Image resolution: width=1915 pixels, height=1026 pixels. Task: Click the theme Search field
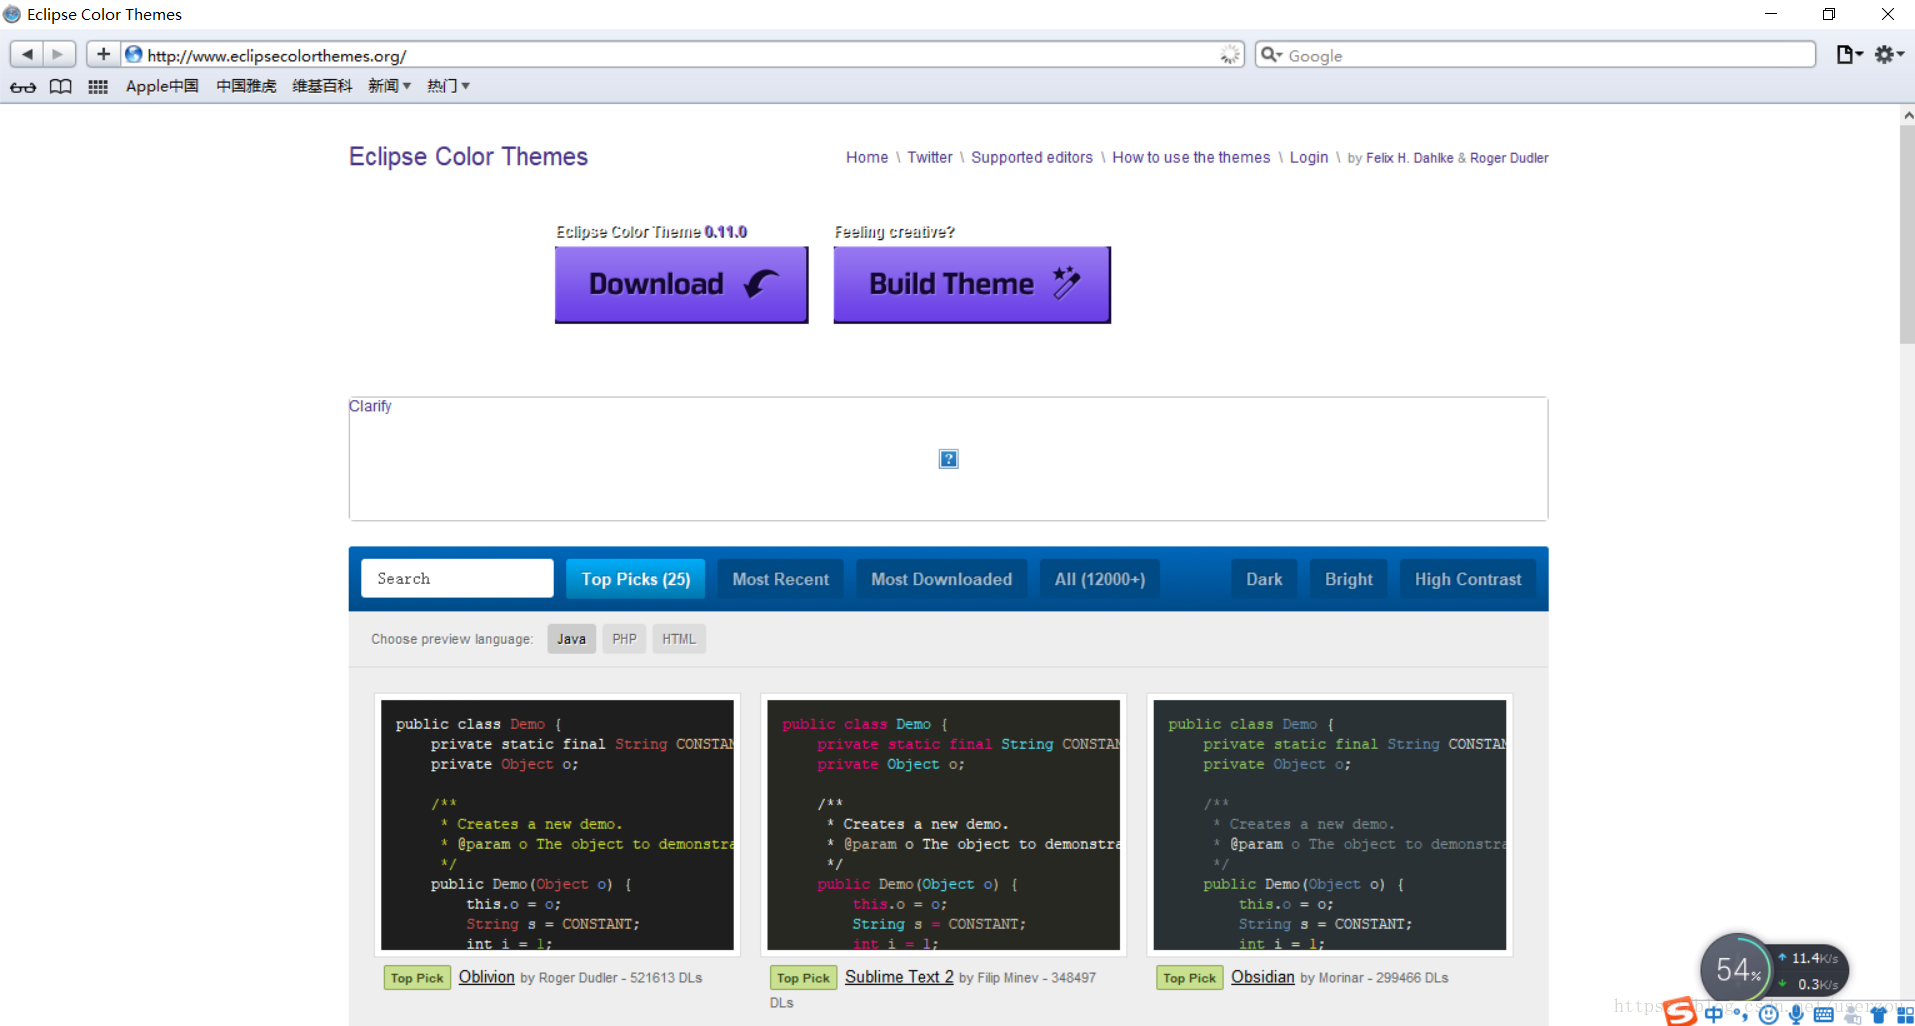[457, 578]
